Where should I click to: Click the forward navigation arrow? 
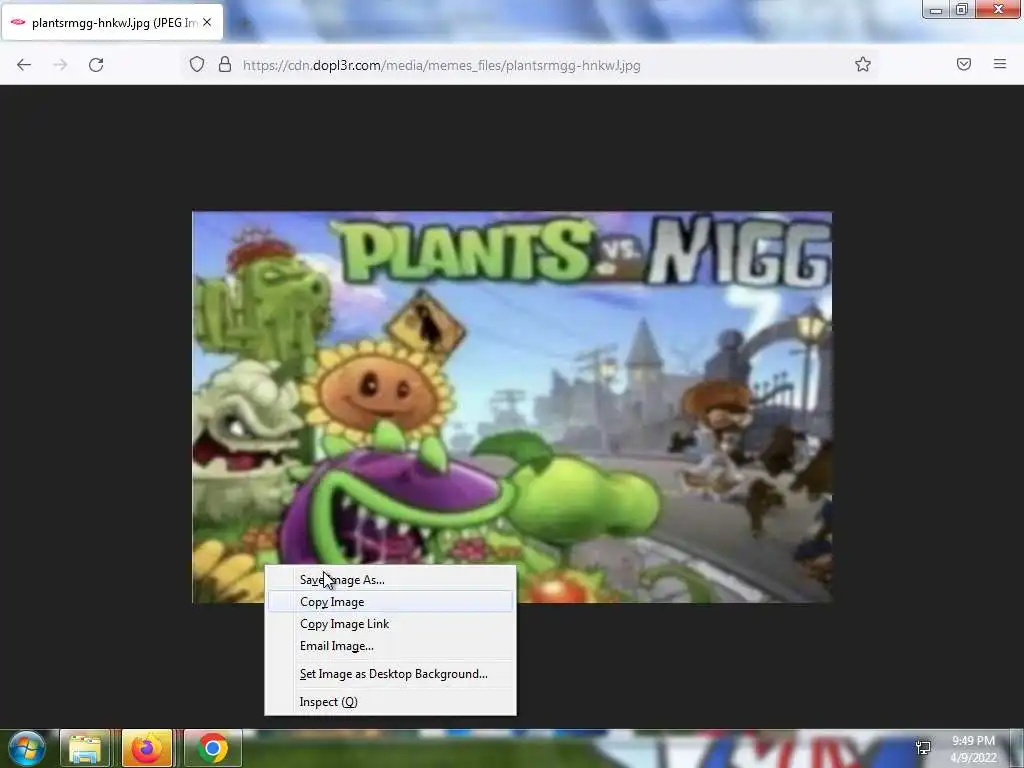coord(60,65)
